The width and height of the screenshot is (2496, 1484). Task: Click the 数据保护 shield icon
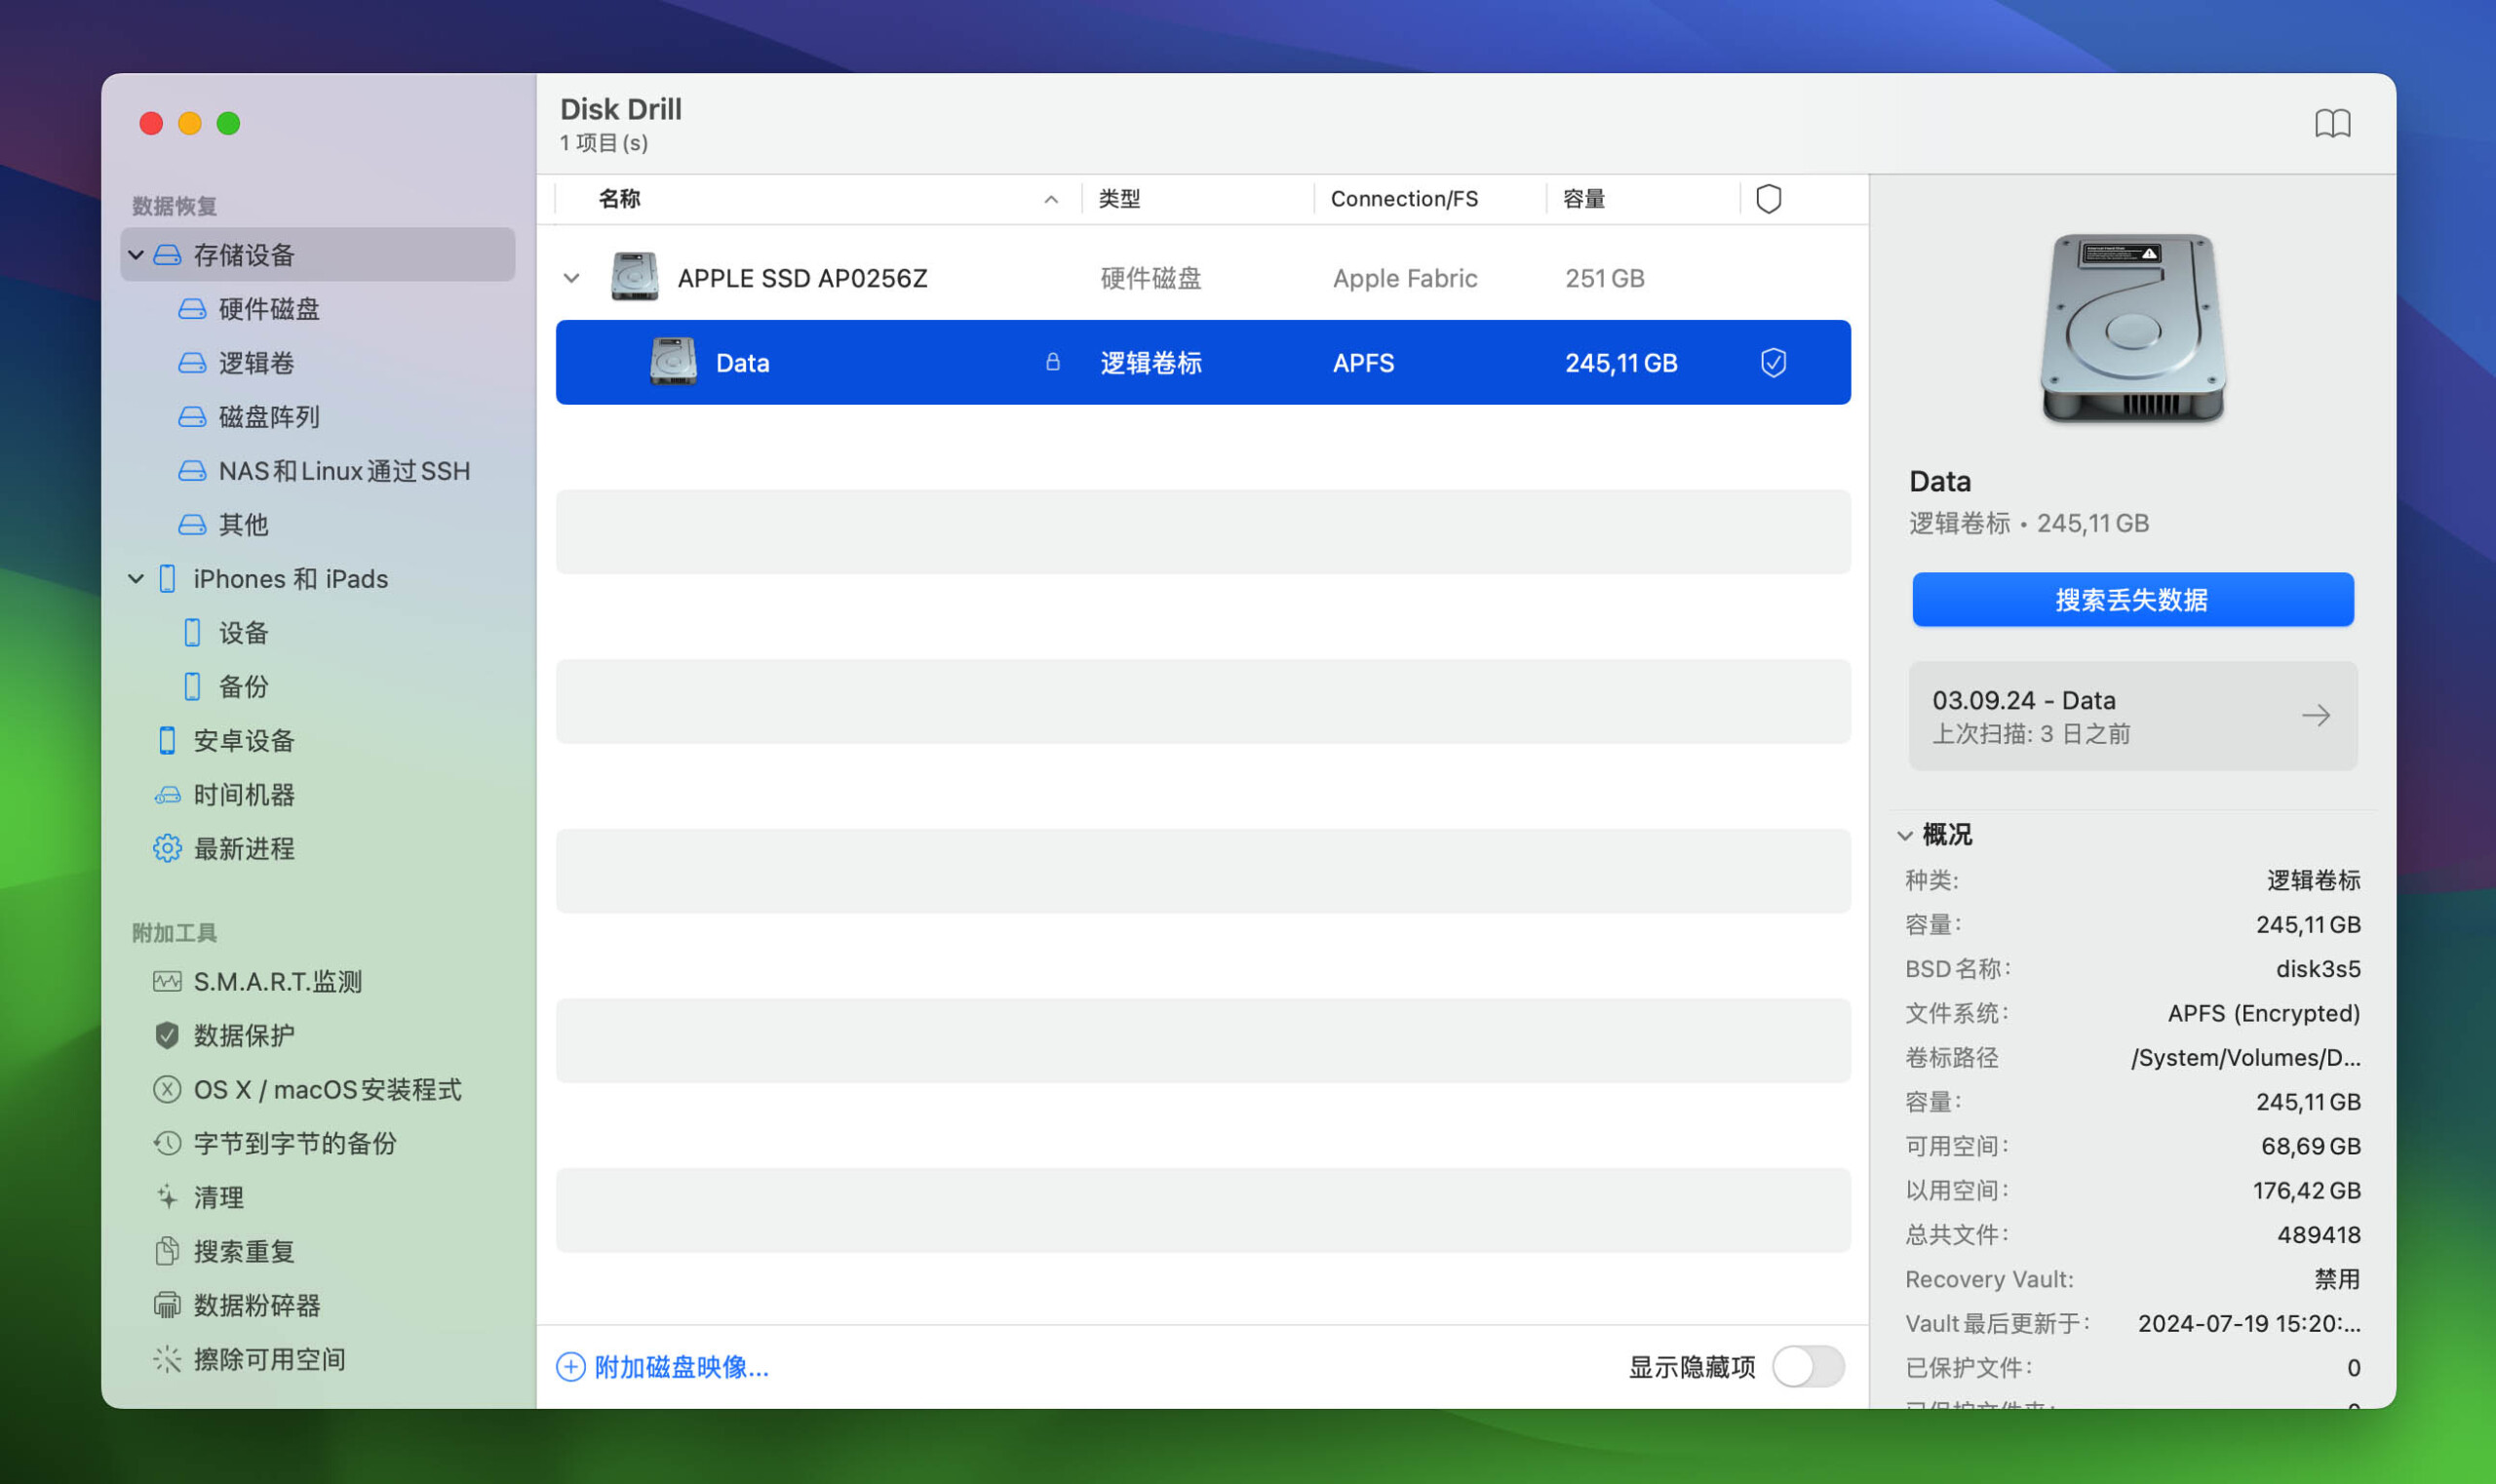167,1036
